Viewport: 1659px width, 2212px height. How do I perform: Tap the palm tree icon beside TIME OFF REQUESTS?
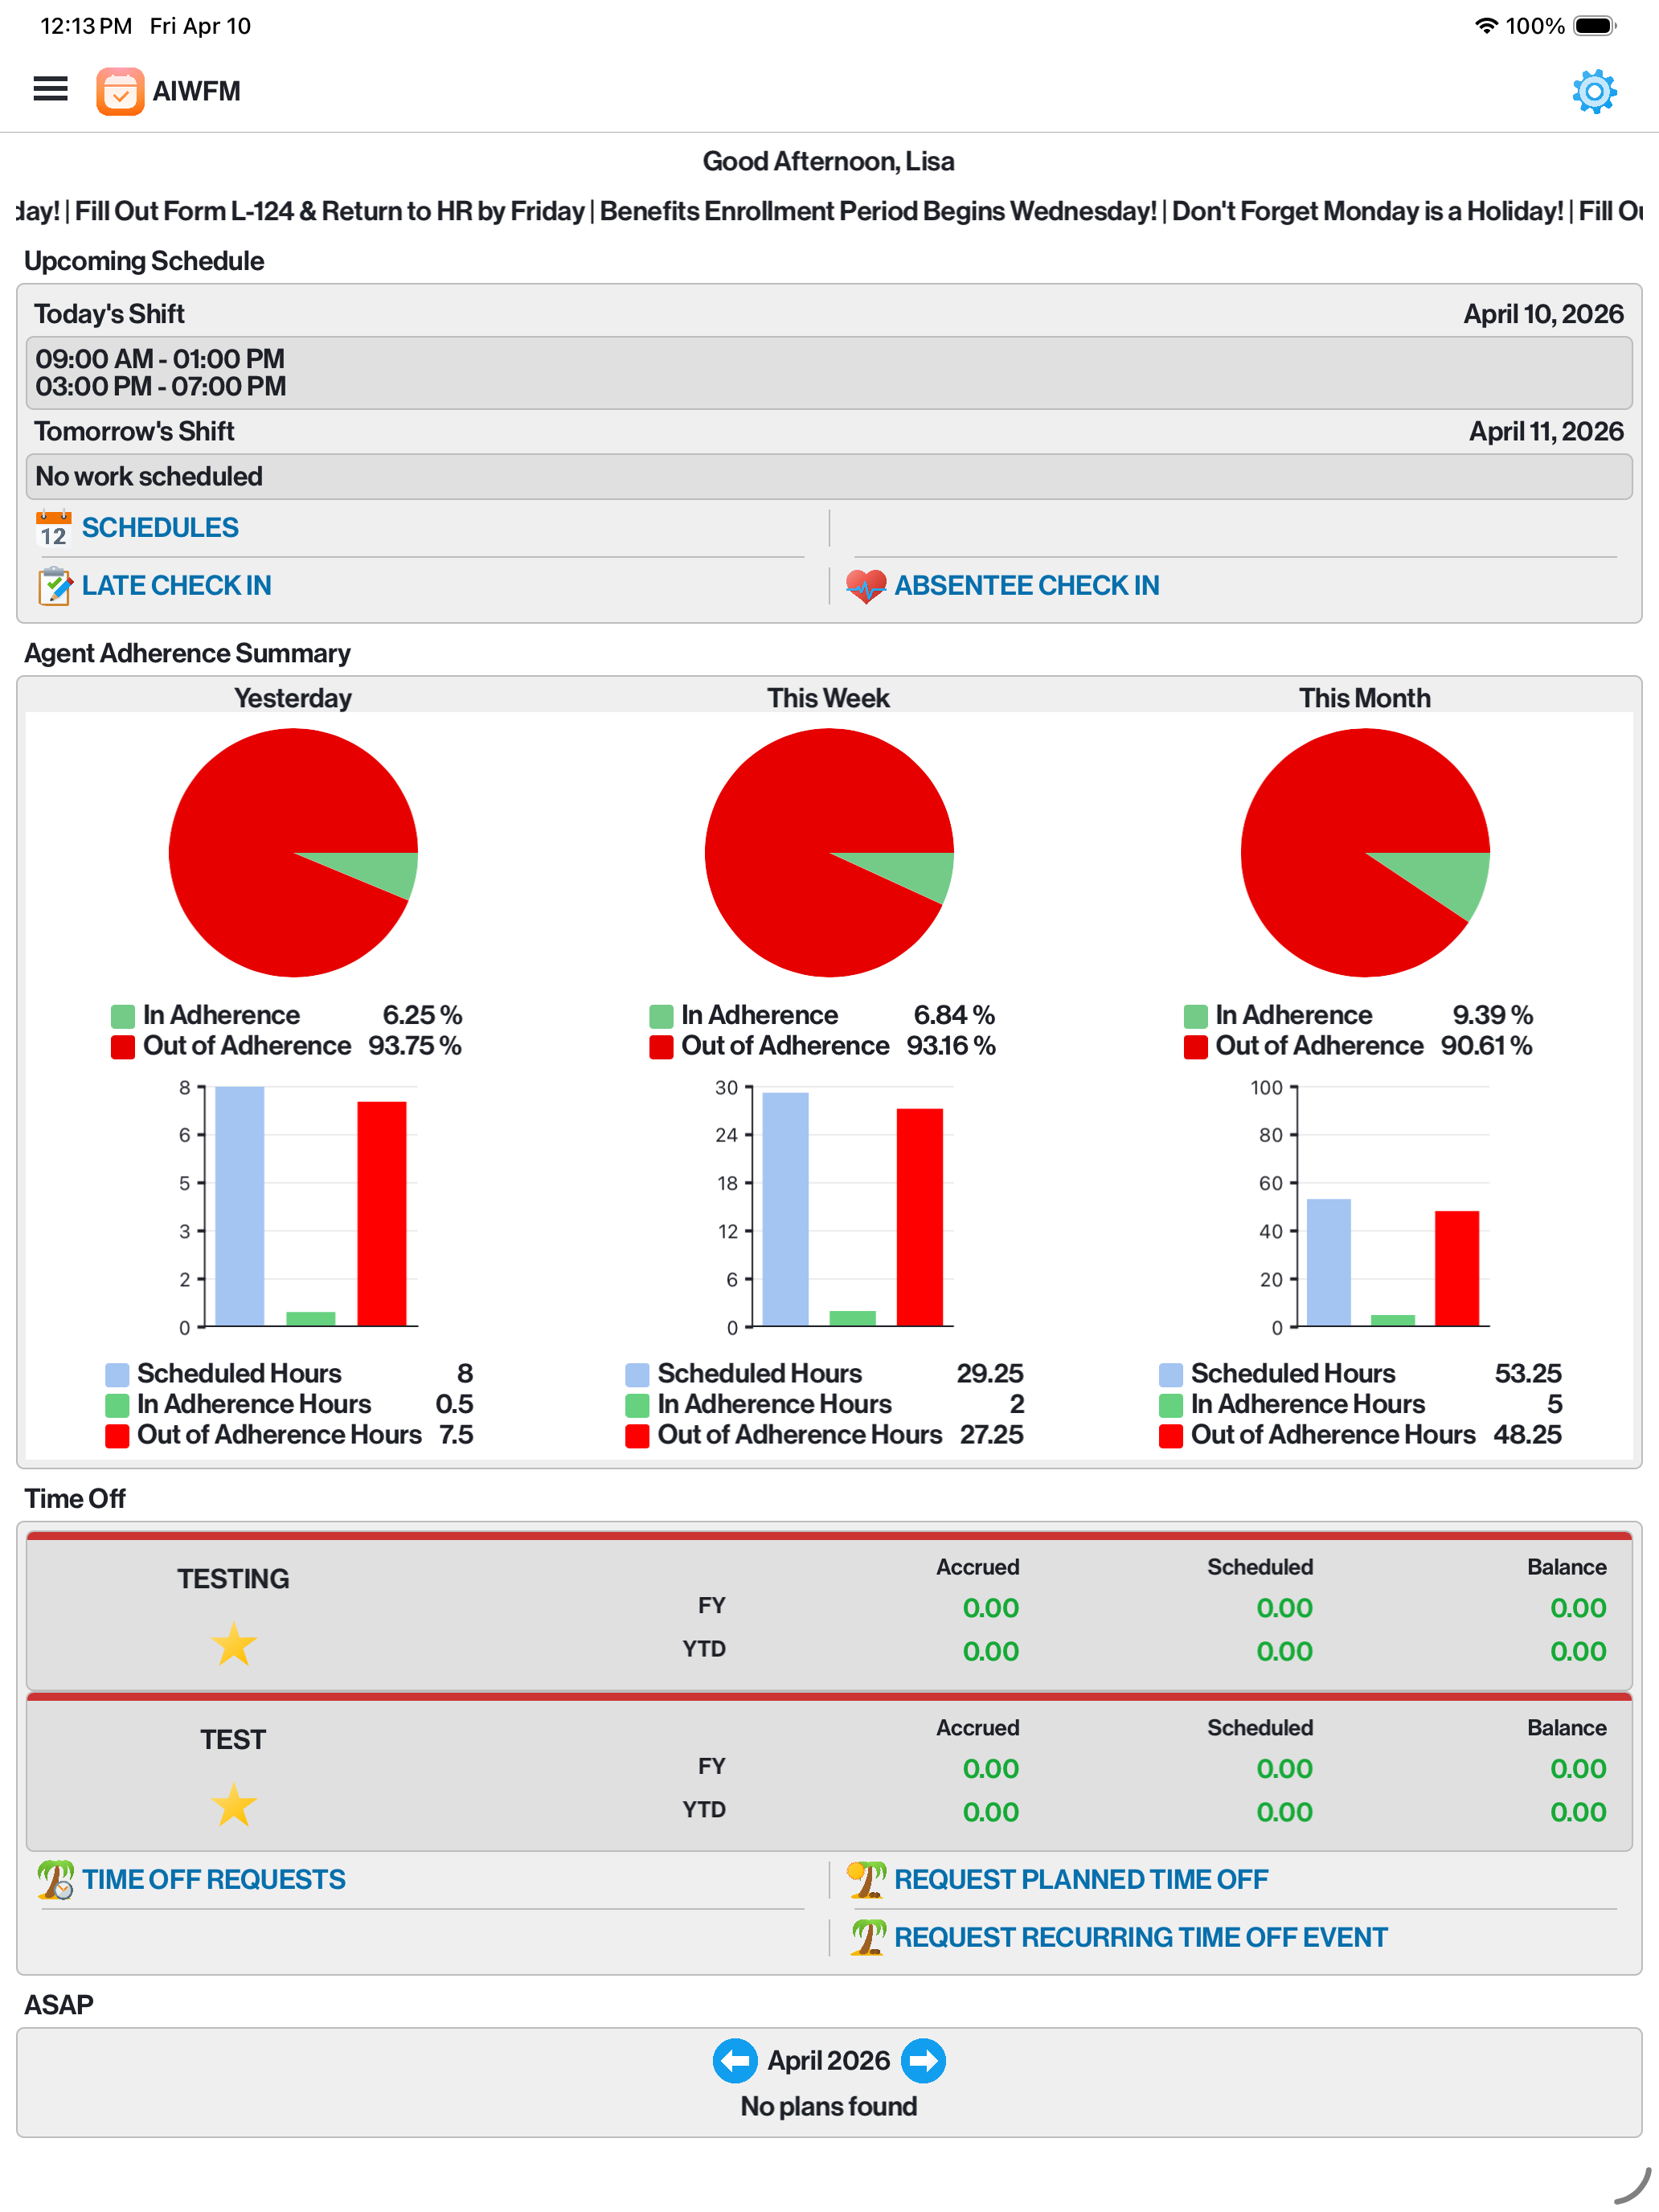coord(56,1880)
